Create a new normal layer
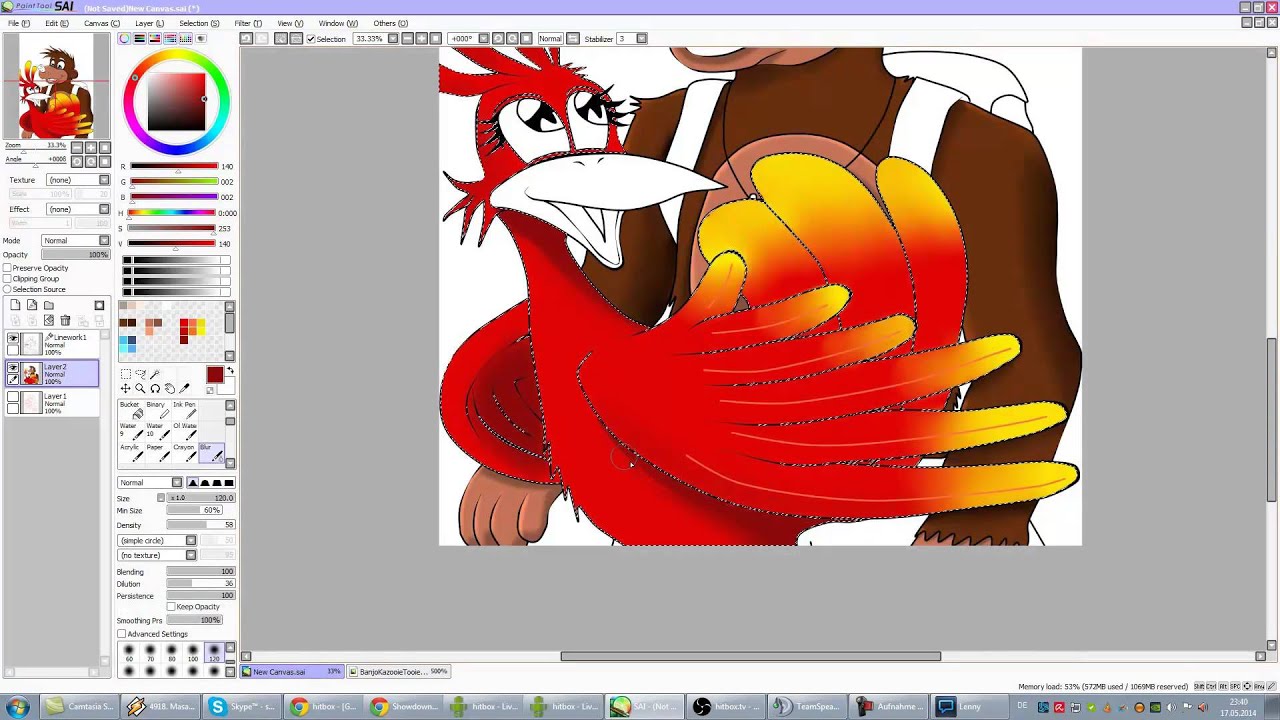The width and height of the screenshot is (1280, 720). coord(15,305)
